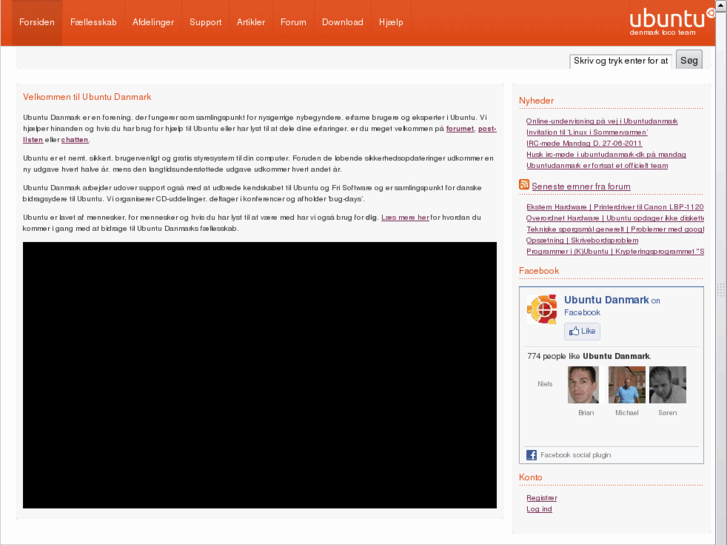
Task: Follow the forumet link in welcome text
Action: click(x=460, y=128)
